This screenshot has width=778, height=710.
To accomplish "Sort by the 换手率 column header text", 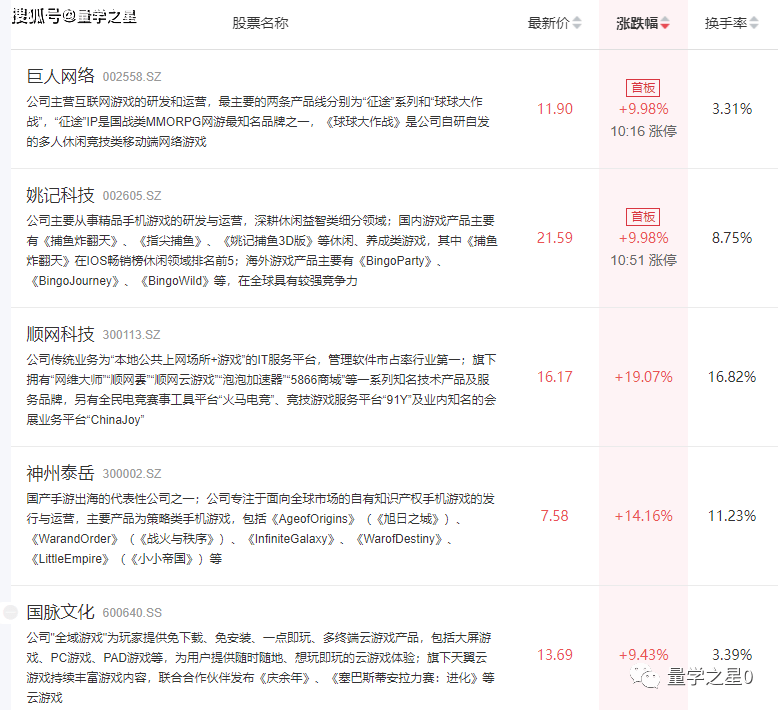I will click(725, 23).
